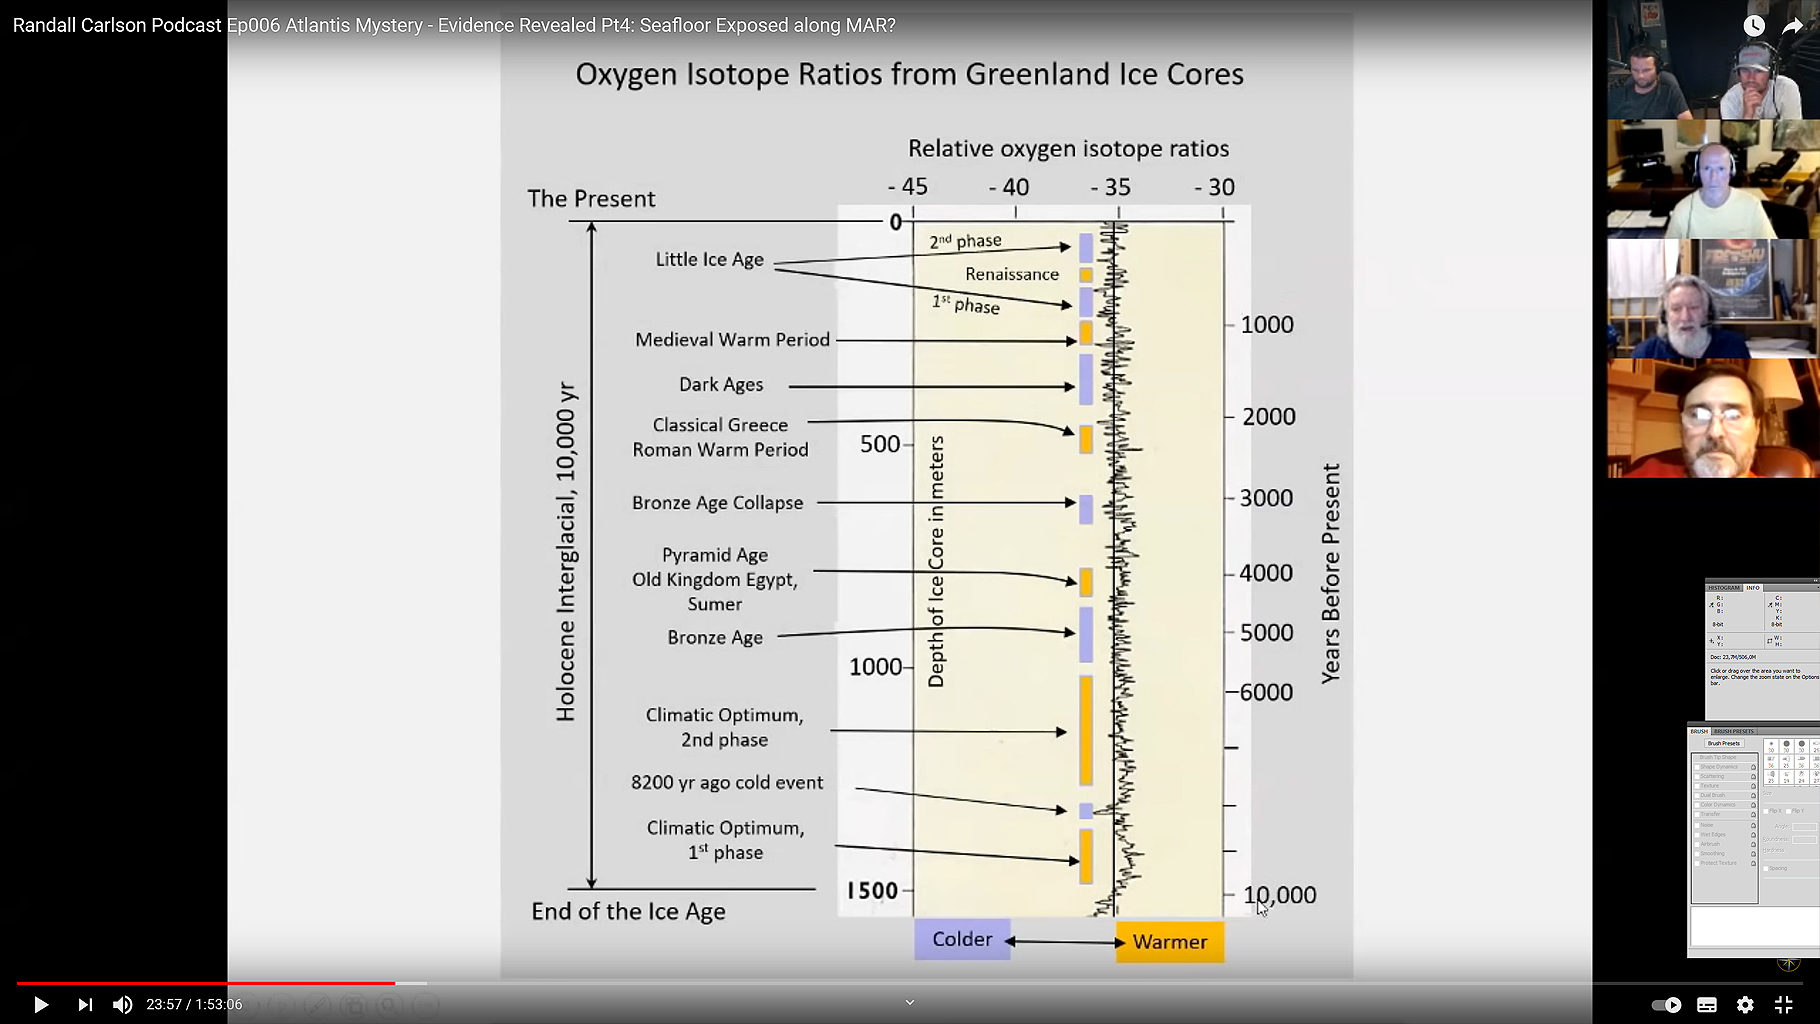The image size is (1820, 1024).
Task: Open the Brush Presets panel tab
Action: click(x=1735, y=732)
